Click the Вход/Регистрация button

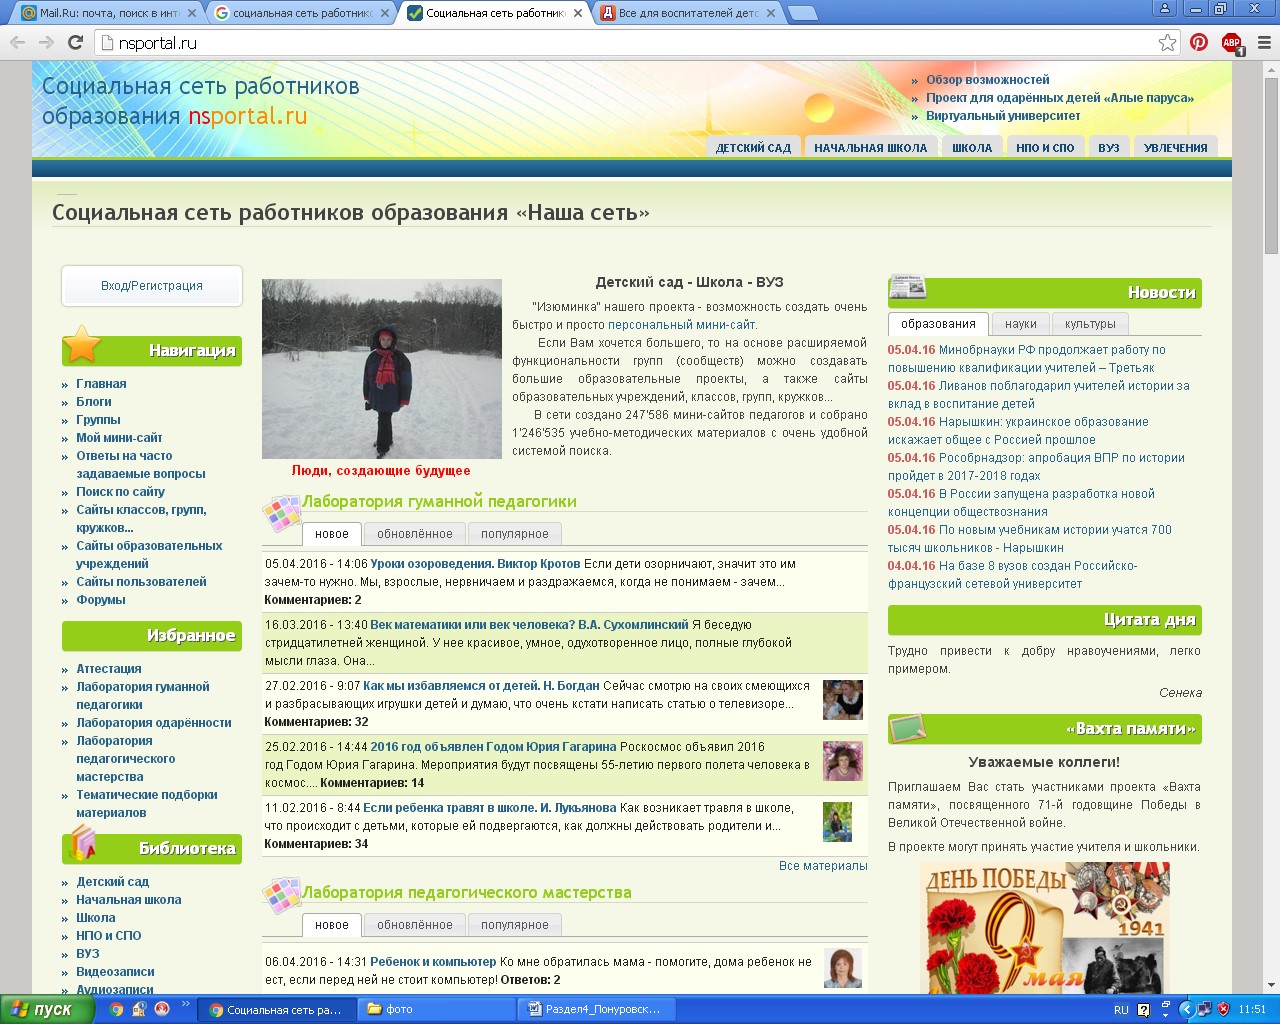(x=152, y=286)
